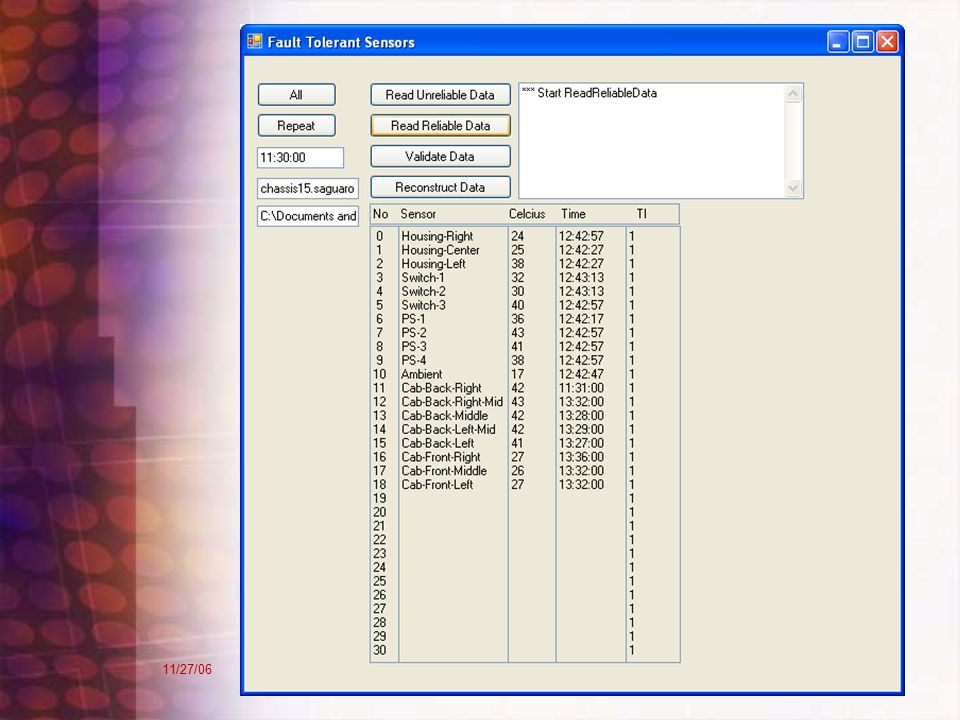Image resolution: width=960 pixels, height=720 pixels.
Task: Select the Cab-Front-Right sensor entry
Action: coord(441,457)
